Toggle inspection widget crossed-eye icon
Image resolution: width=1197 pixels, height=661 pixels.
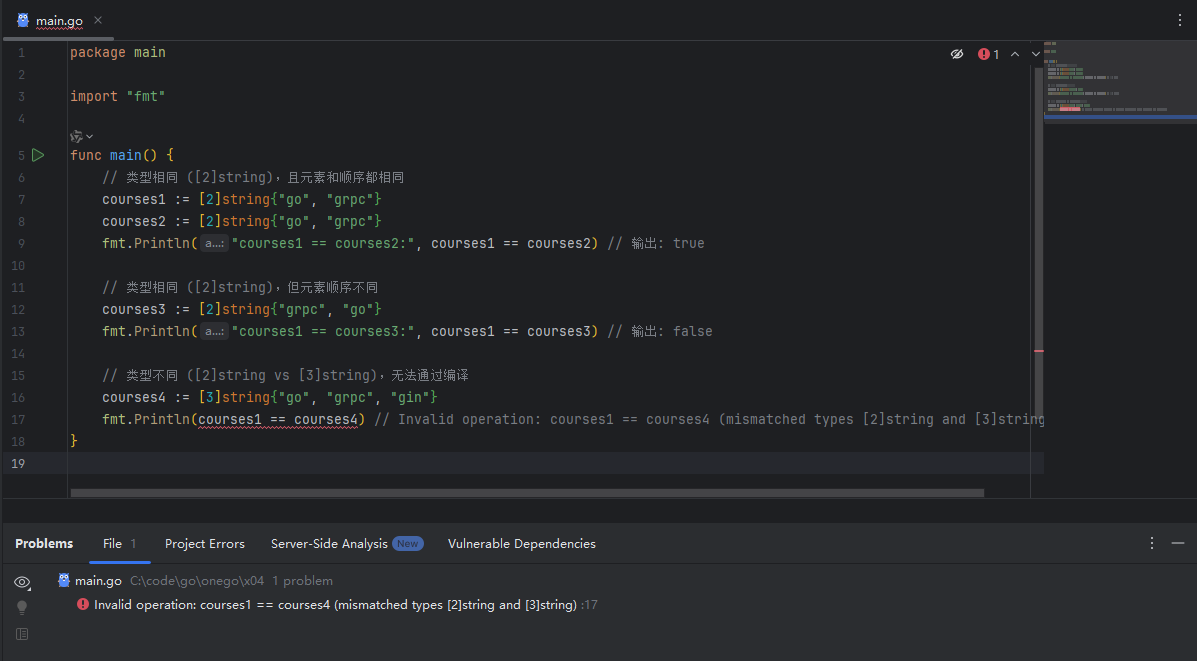coord(957,54)
